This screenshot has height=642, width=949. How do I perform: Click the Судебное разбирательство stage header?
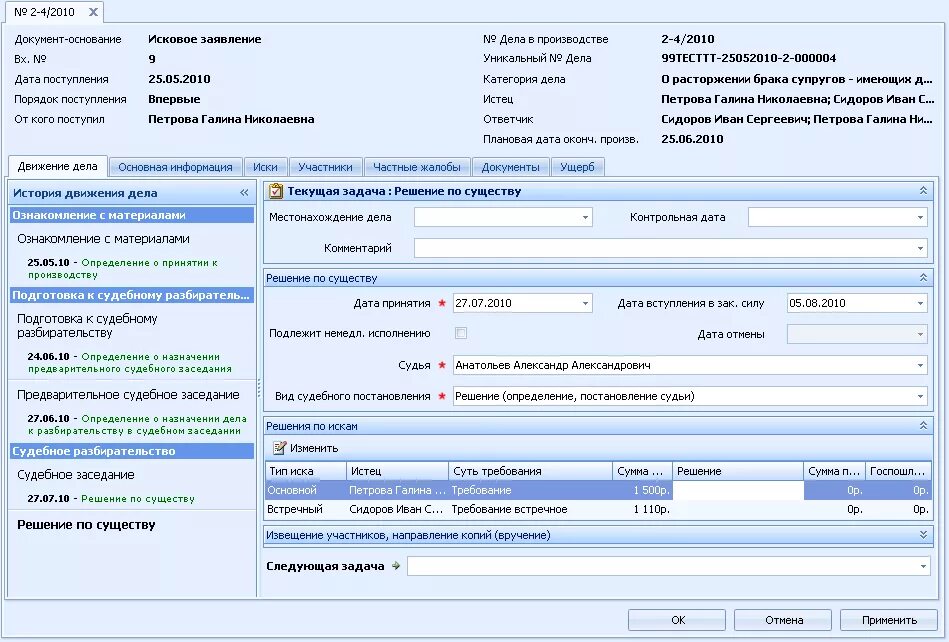tap(132, 451)
